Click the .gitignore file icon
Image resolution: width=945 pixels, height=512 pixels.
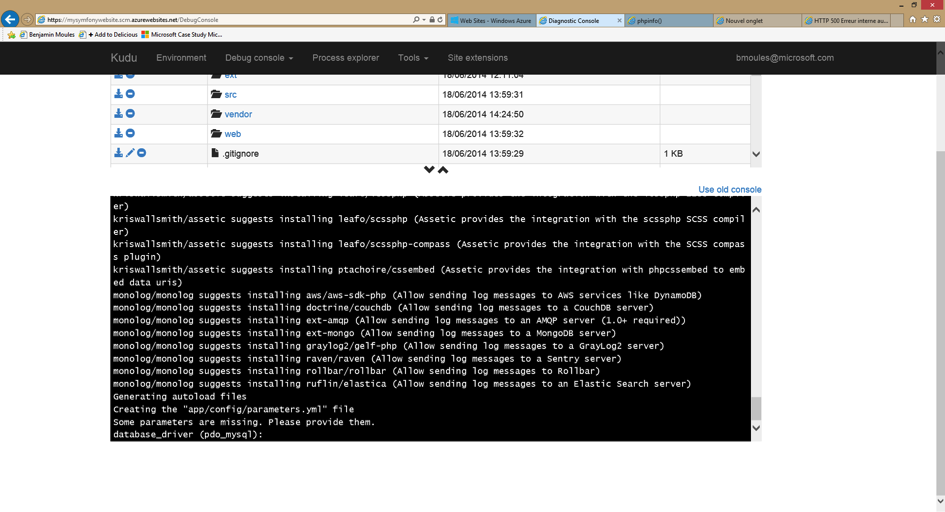215,153
